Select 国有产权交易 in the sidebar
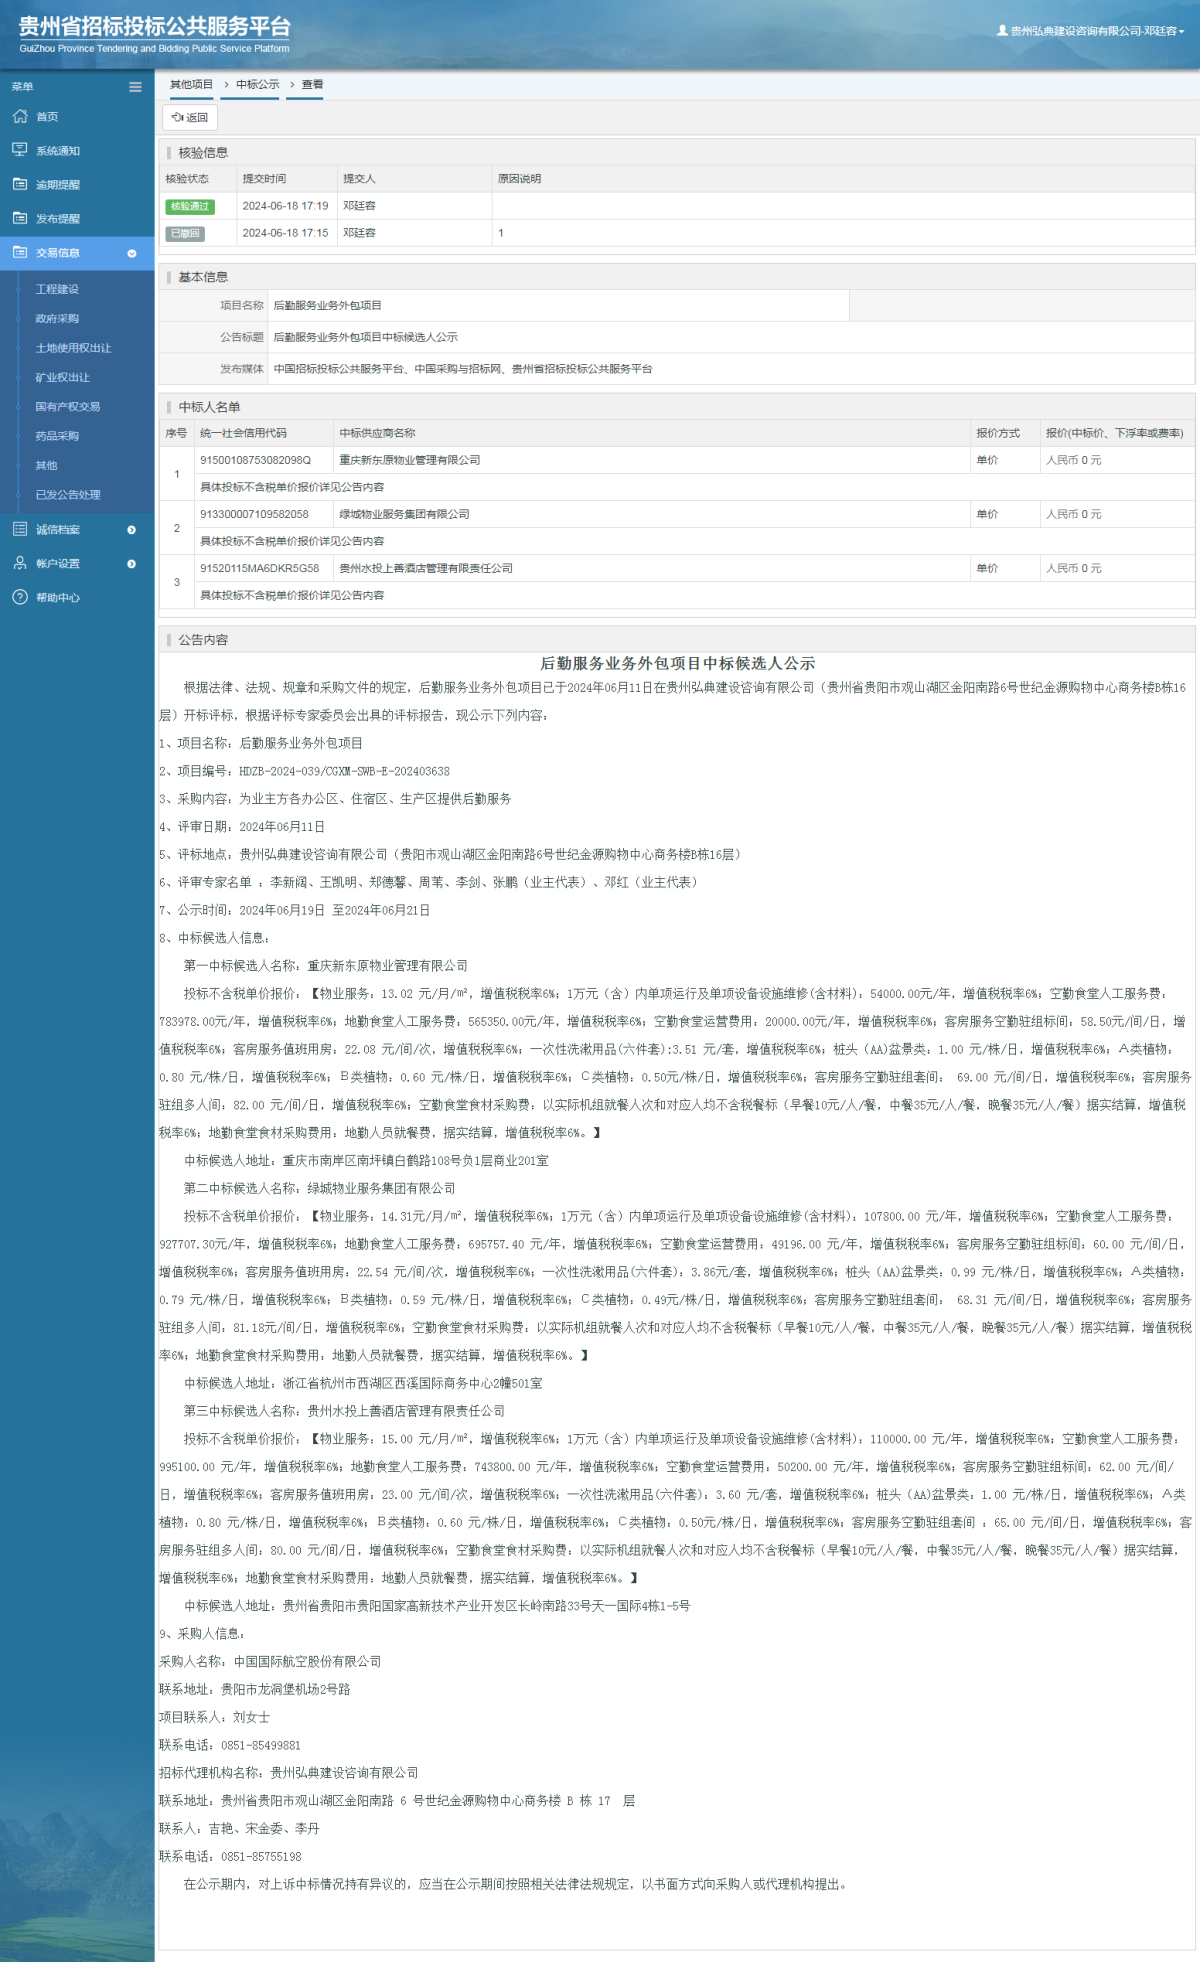Image resolution: width=1200 pixels, height=1962 pixels. 68,406
